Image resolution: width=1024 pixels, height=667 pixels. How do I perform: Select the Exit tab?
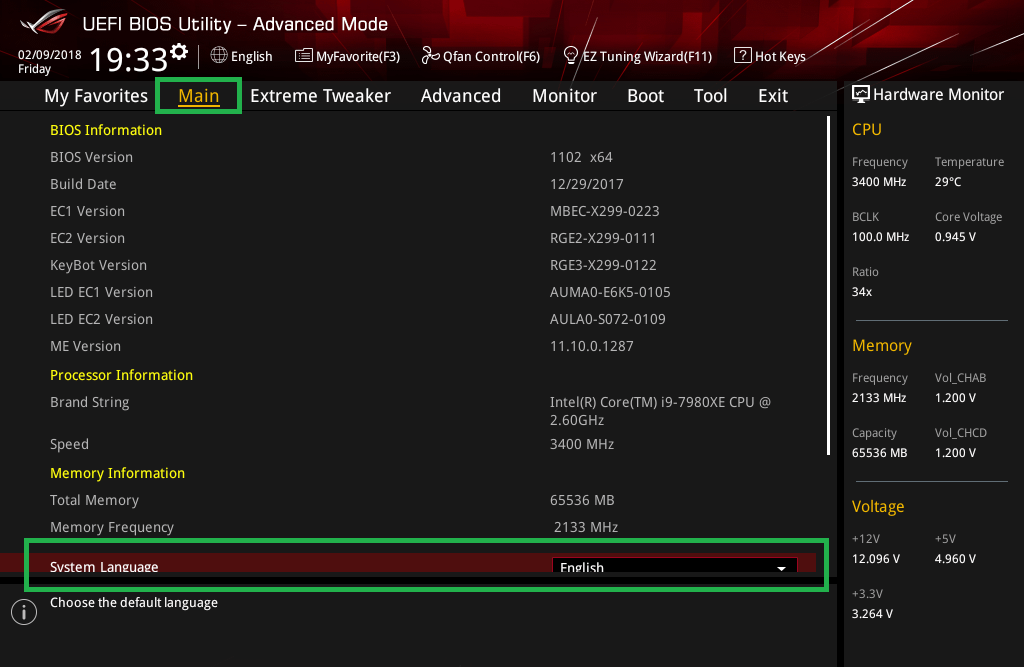pyautogui.click(x=773, y=96)
